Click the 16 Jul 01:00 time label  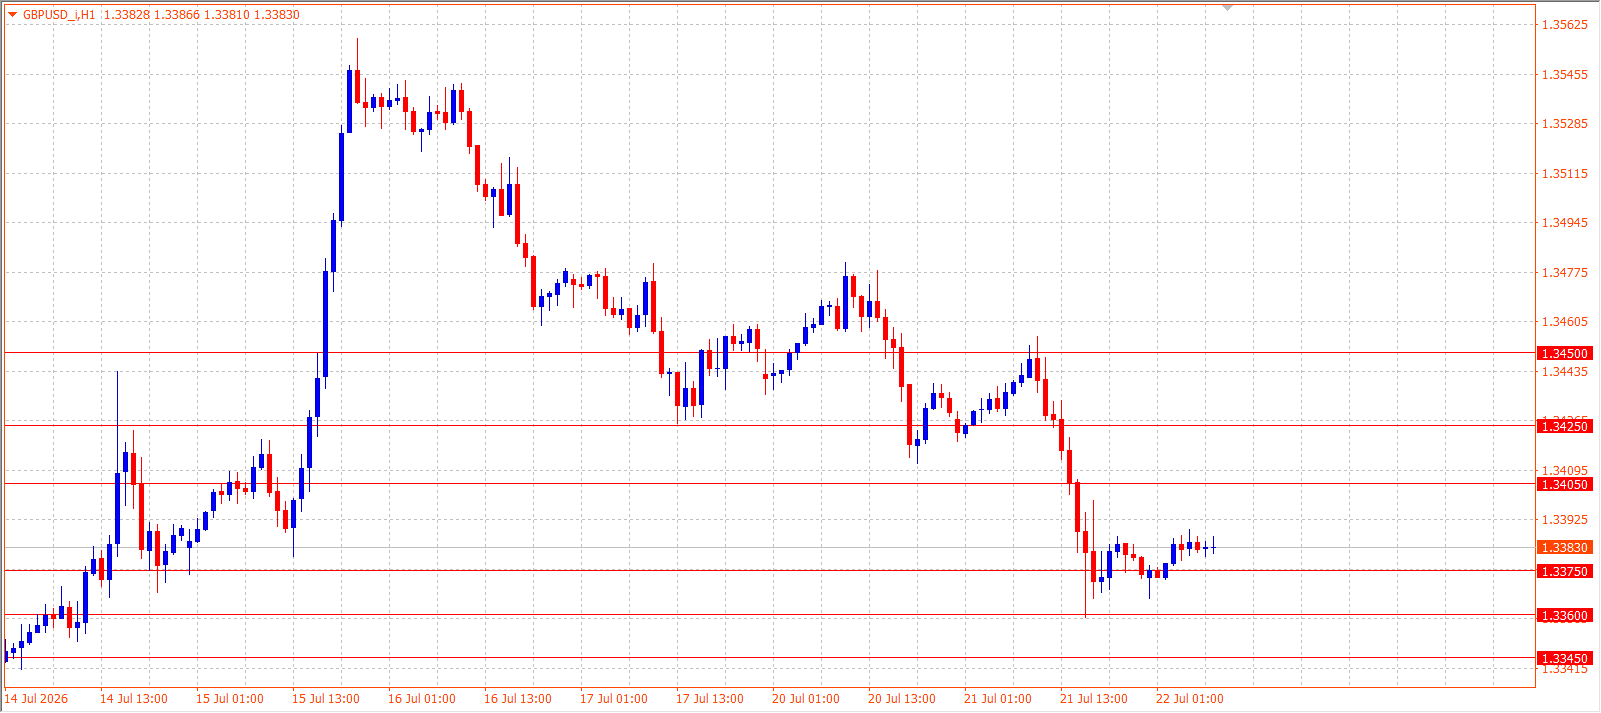[422, 699]
